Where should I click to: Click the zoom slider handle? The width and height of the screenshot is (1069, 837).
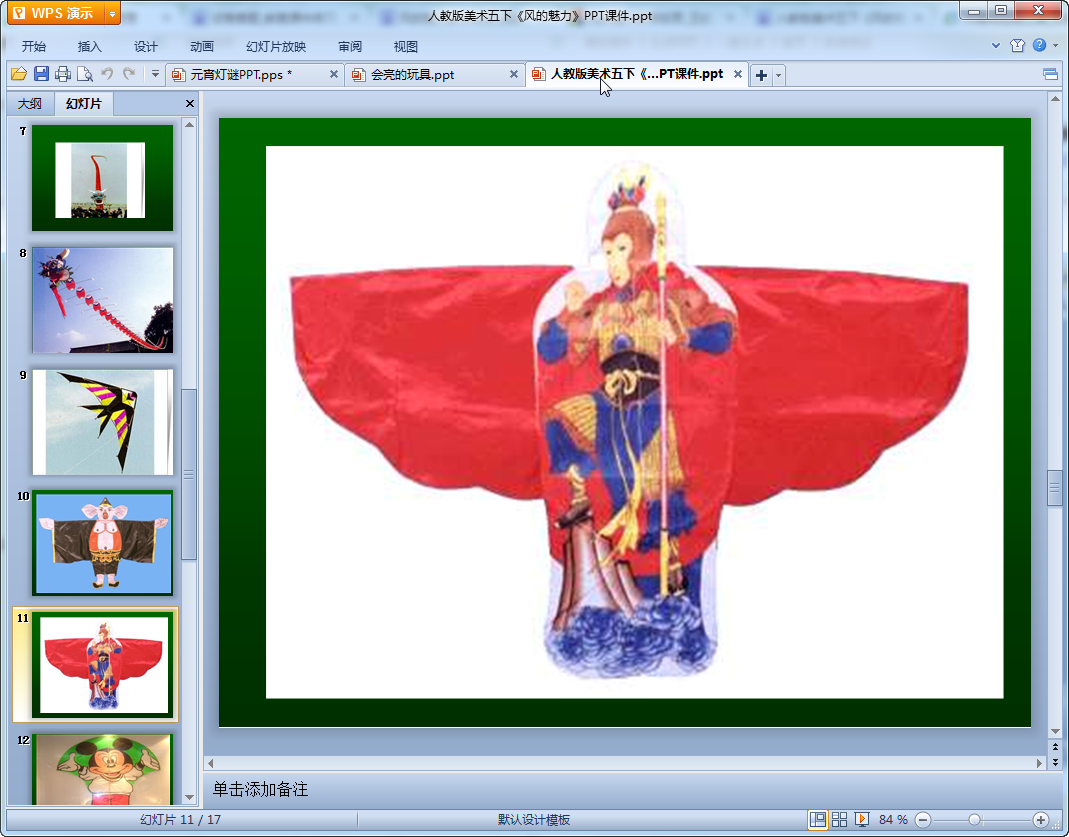(x=974, y=820)
